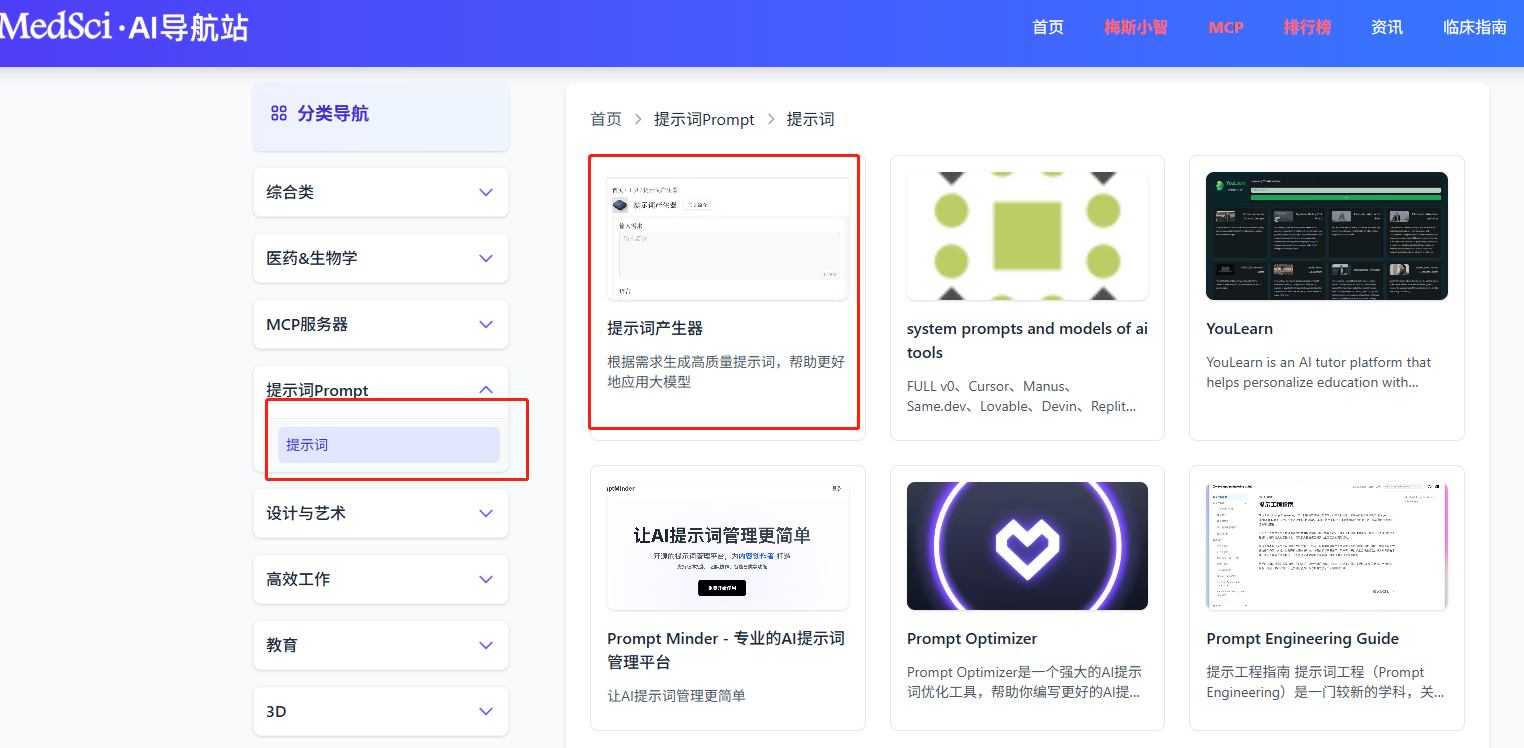Image resolution: width=1524 pixels, height=748 pixels.
Task: Click the 分类导航 grid icon
Action: click(x=279, y=114)
